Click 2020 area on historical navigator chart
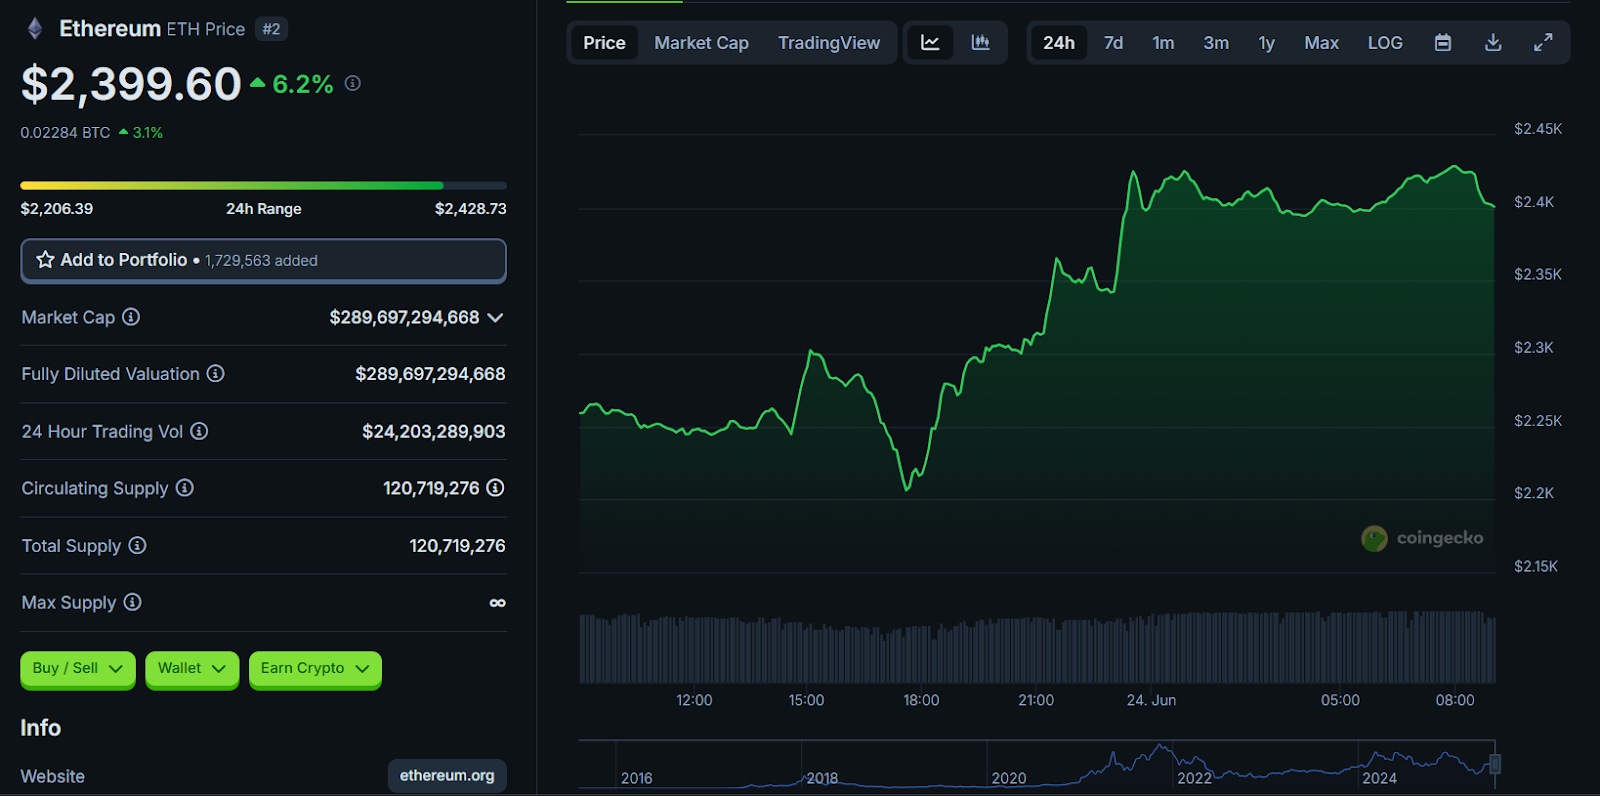The height and width of the screenshot is (796, 1600). coord(1009,778)
